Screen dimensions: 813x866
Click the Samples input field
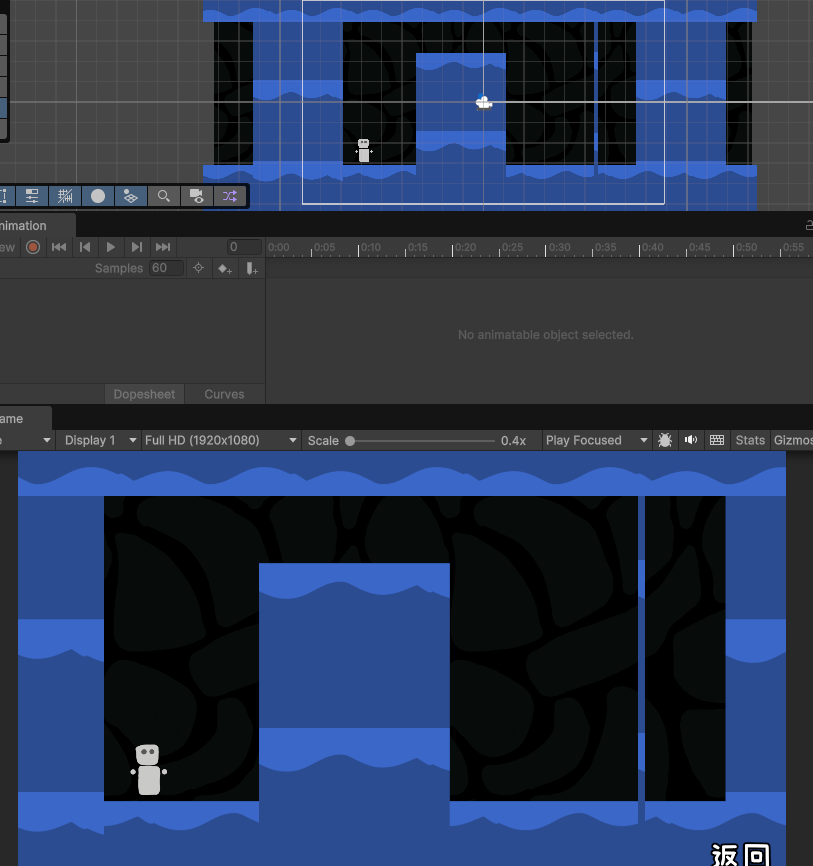coord(165,268)
